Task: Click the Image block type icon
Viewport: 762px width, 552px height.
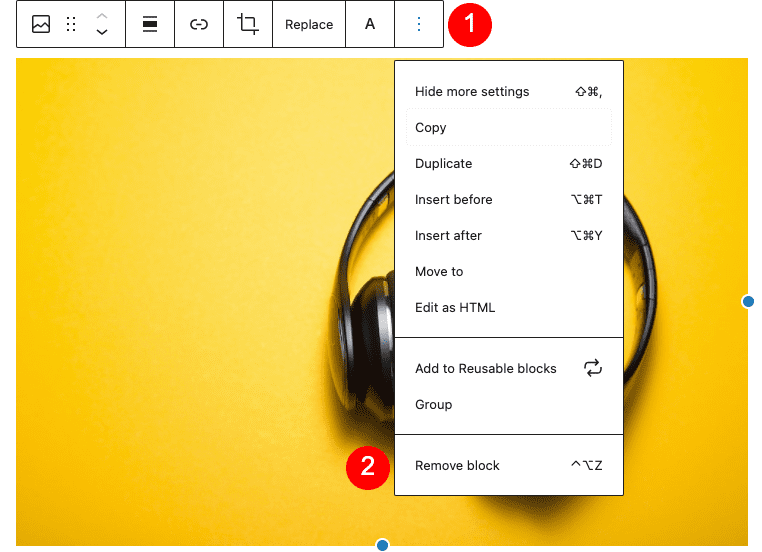Action: 41,25
